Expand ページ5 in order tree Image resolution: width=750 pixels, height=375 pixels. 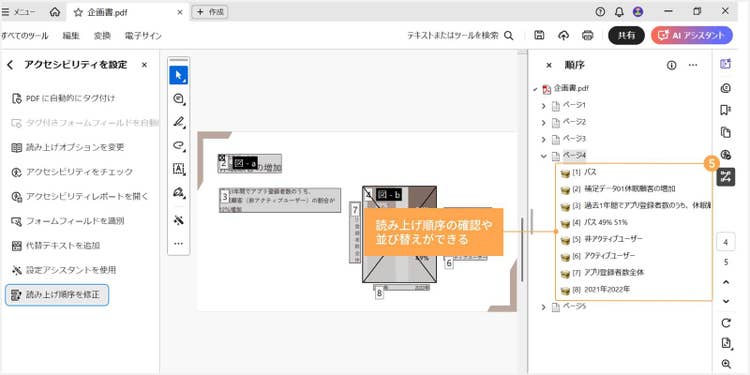click(x=543, y=307)
